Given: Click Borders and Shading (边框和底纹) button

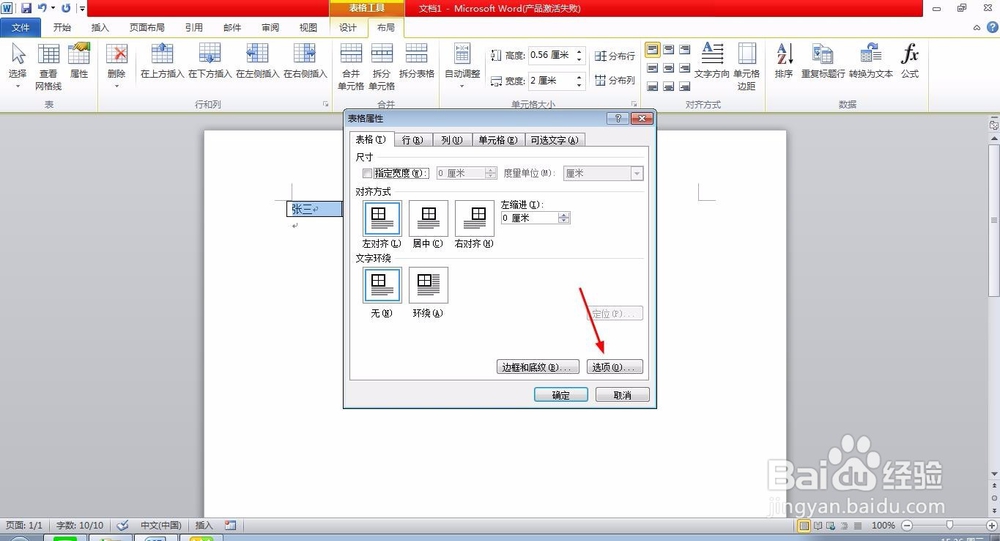Looking at the screenshot, I should click(x=538, y=367).
